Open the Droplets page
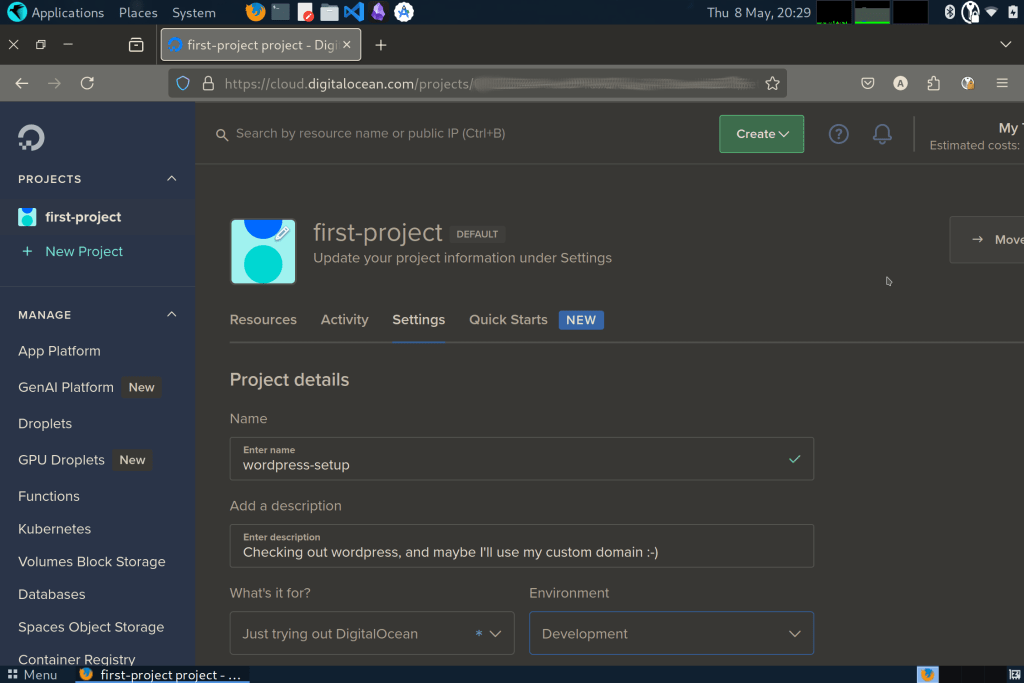1024x683 pixels. pyautogui.click(x=45, y=423)
